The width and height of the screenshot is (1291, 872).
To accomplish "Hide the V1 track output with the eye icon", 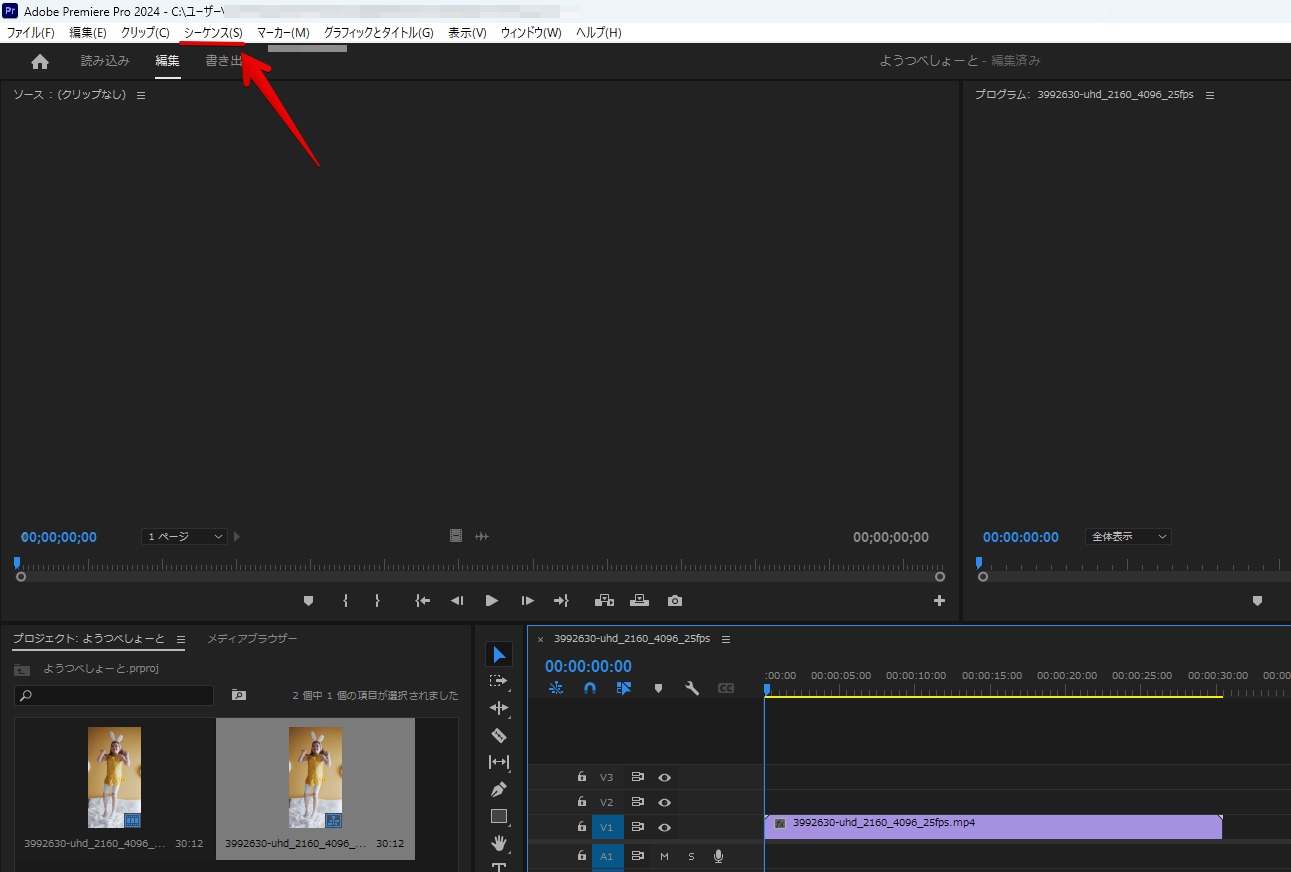I will [663, 827].
